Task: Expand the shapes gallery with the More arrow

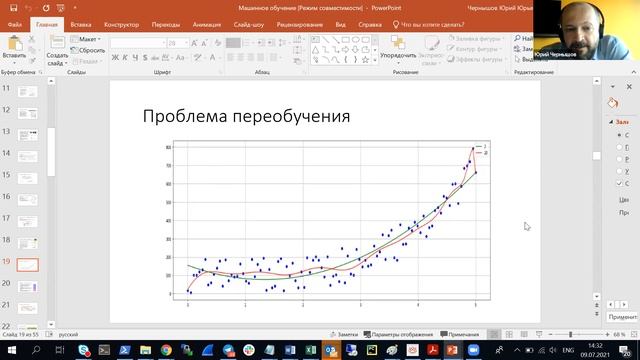Action: coord(375,60)
